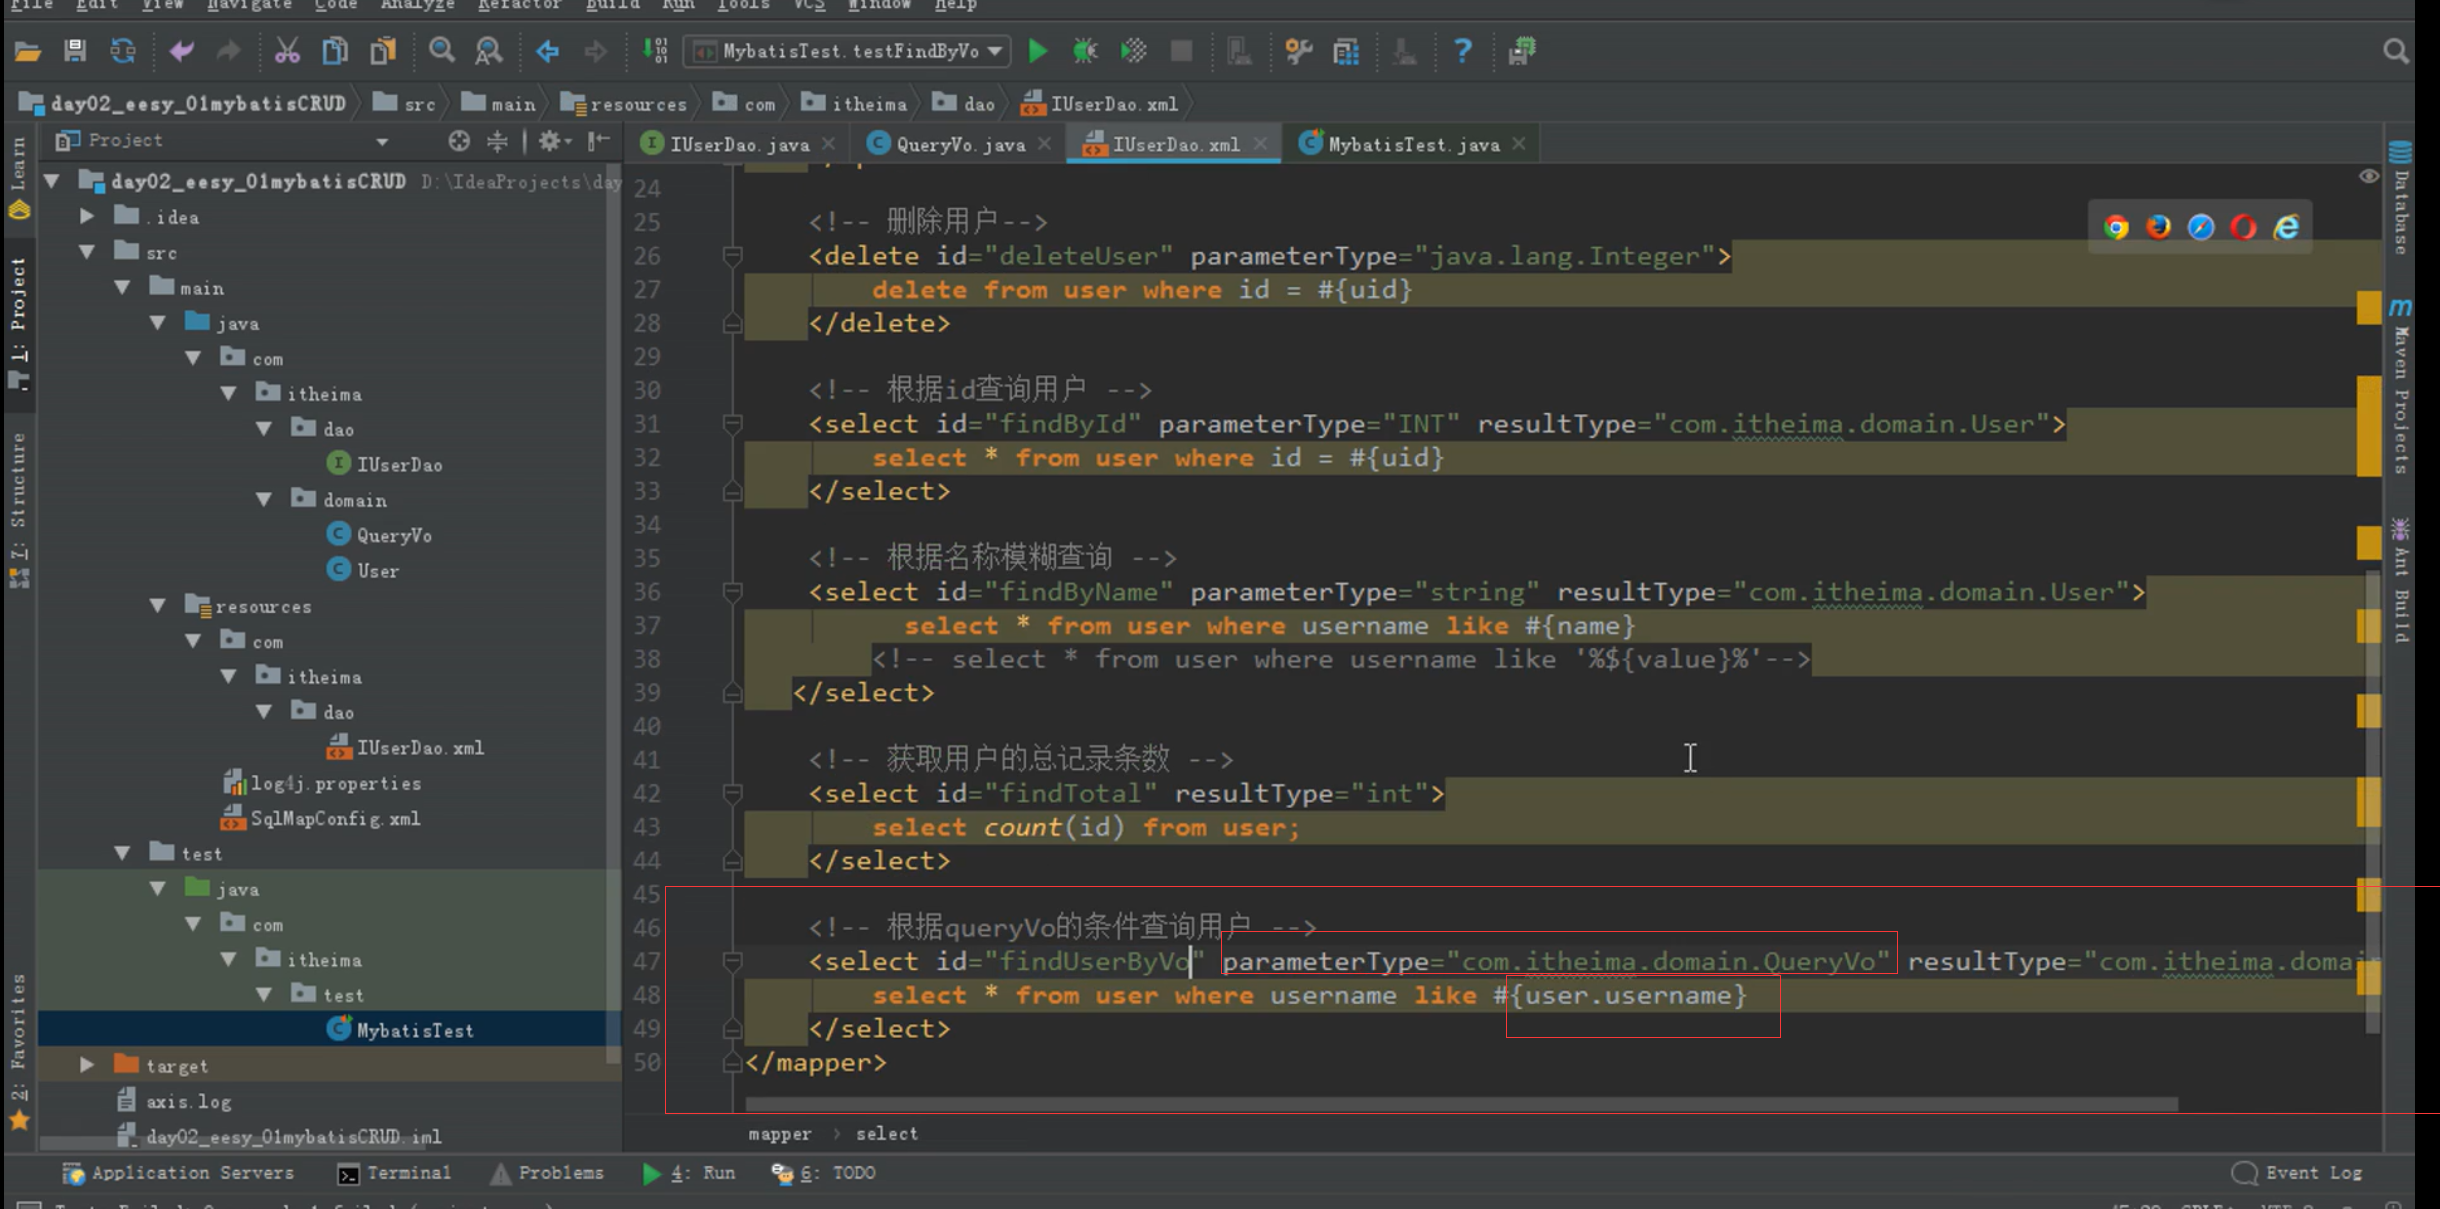Click the Debug bug icon
This screenshot has height=1209, width=2440.
click(1085, 51)
